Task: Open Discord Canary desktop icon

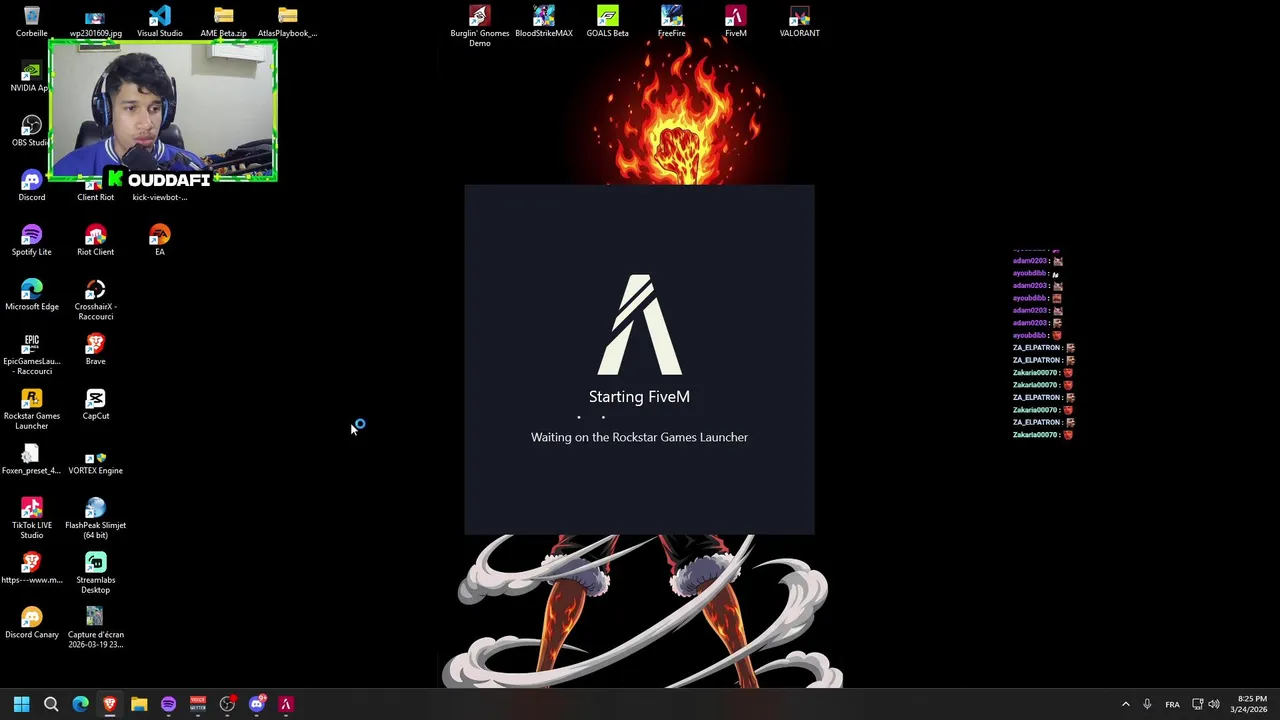Action: pos(31,623)
